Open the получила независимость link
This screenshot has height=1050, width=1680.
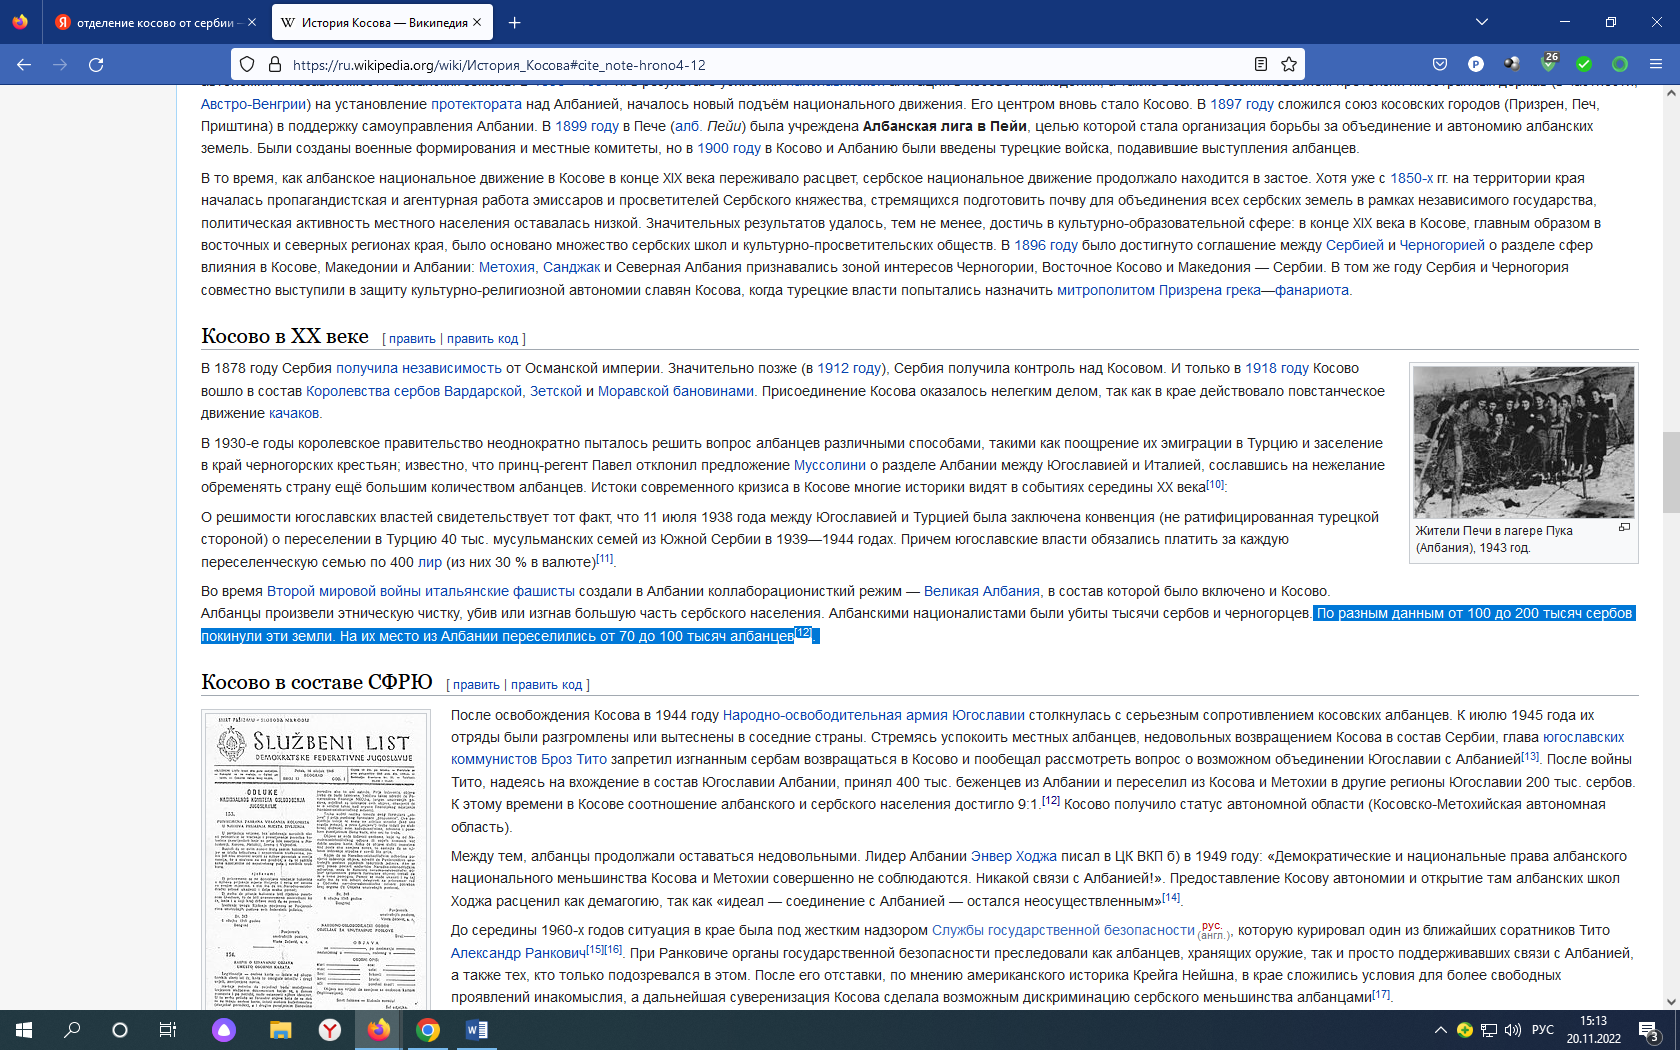(x=419, y=368)
